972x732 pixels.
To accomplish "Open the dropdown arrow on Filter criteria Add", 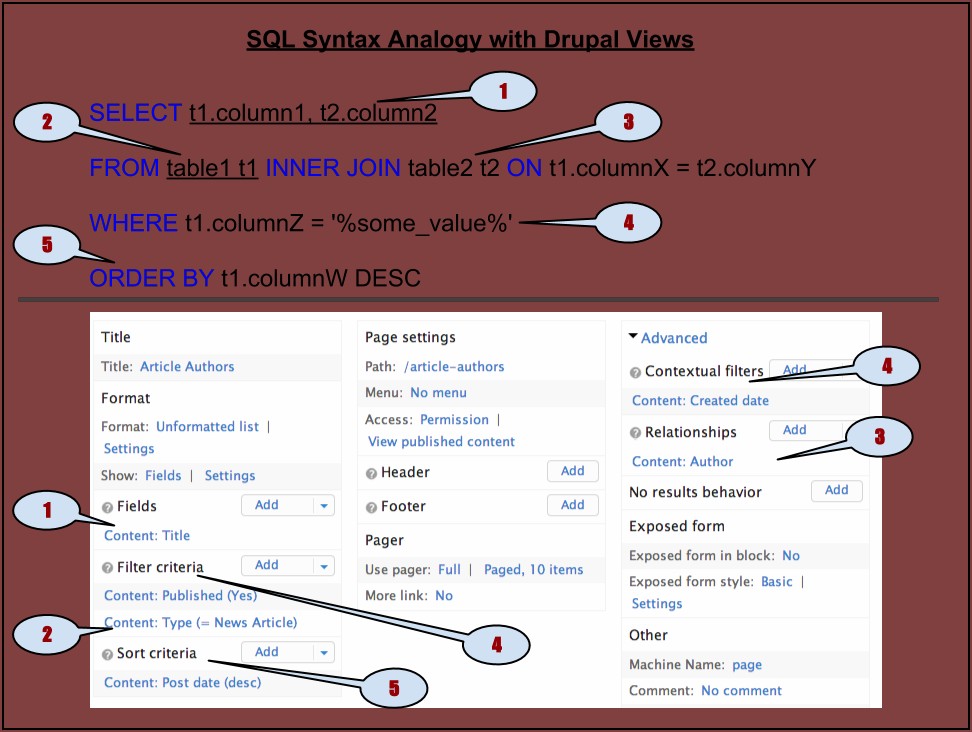I will pos(323,566).
